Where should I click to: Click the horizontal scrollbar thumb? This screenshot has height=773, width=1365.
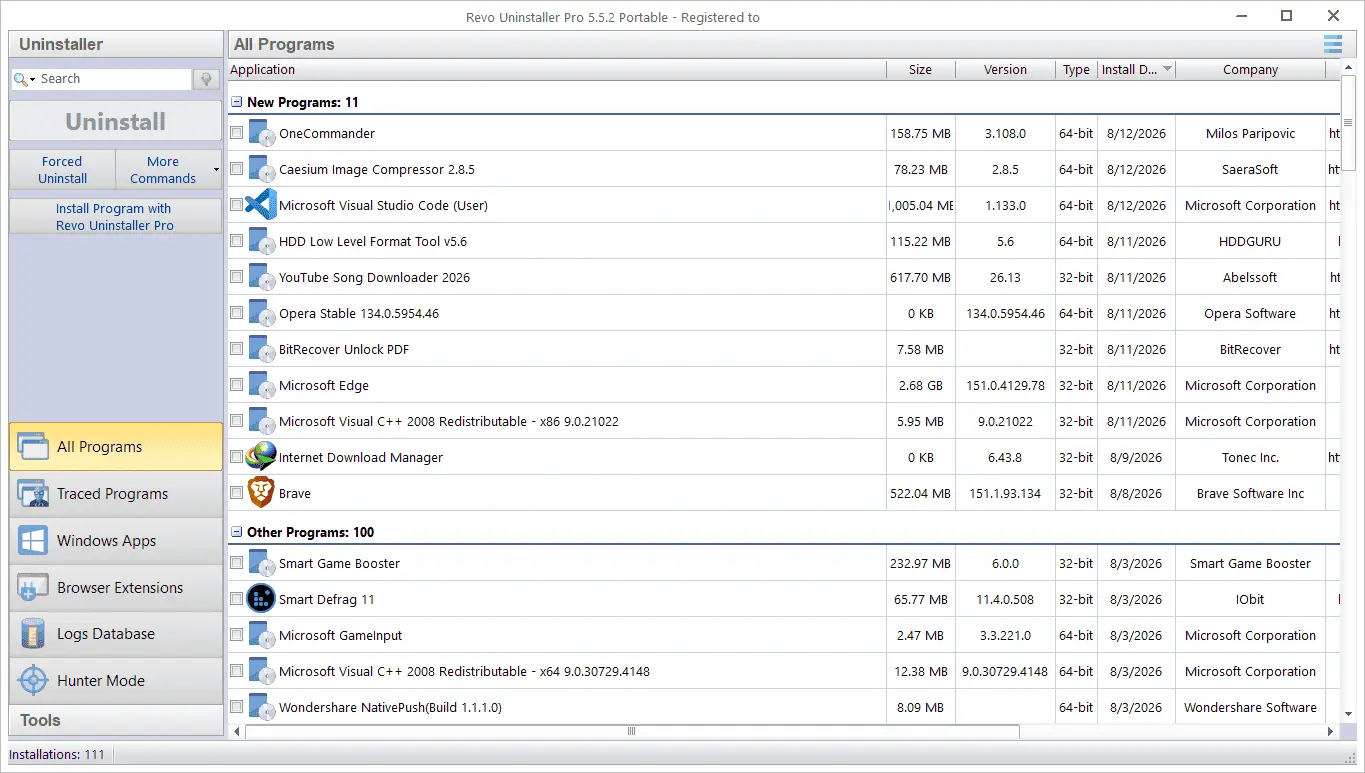pos(631,731)
